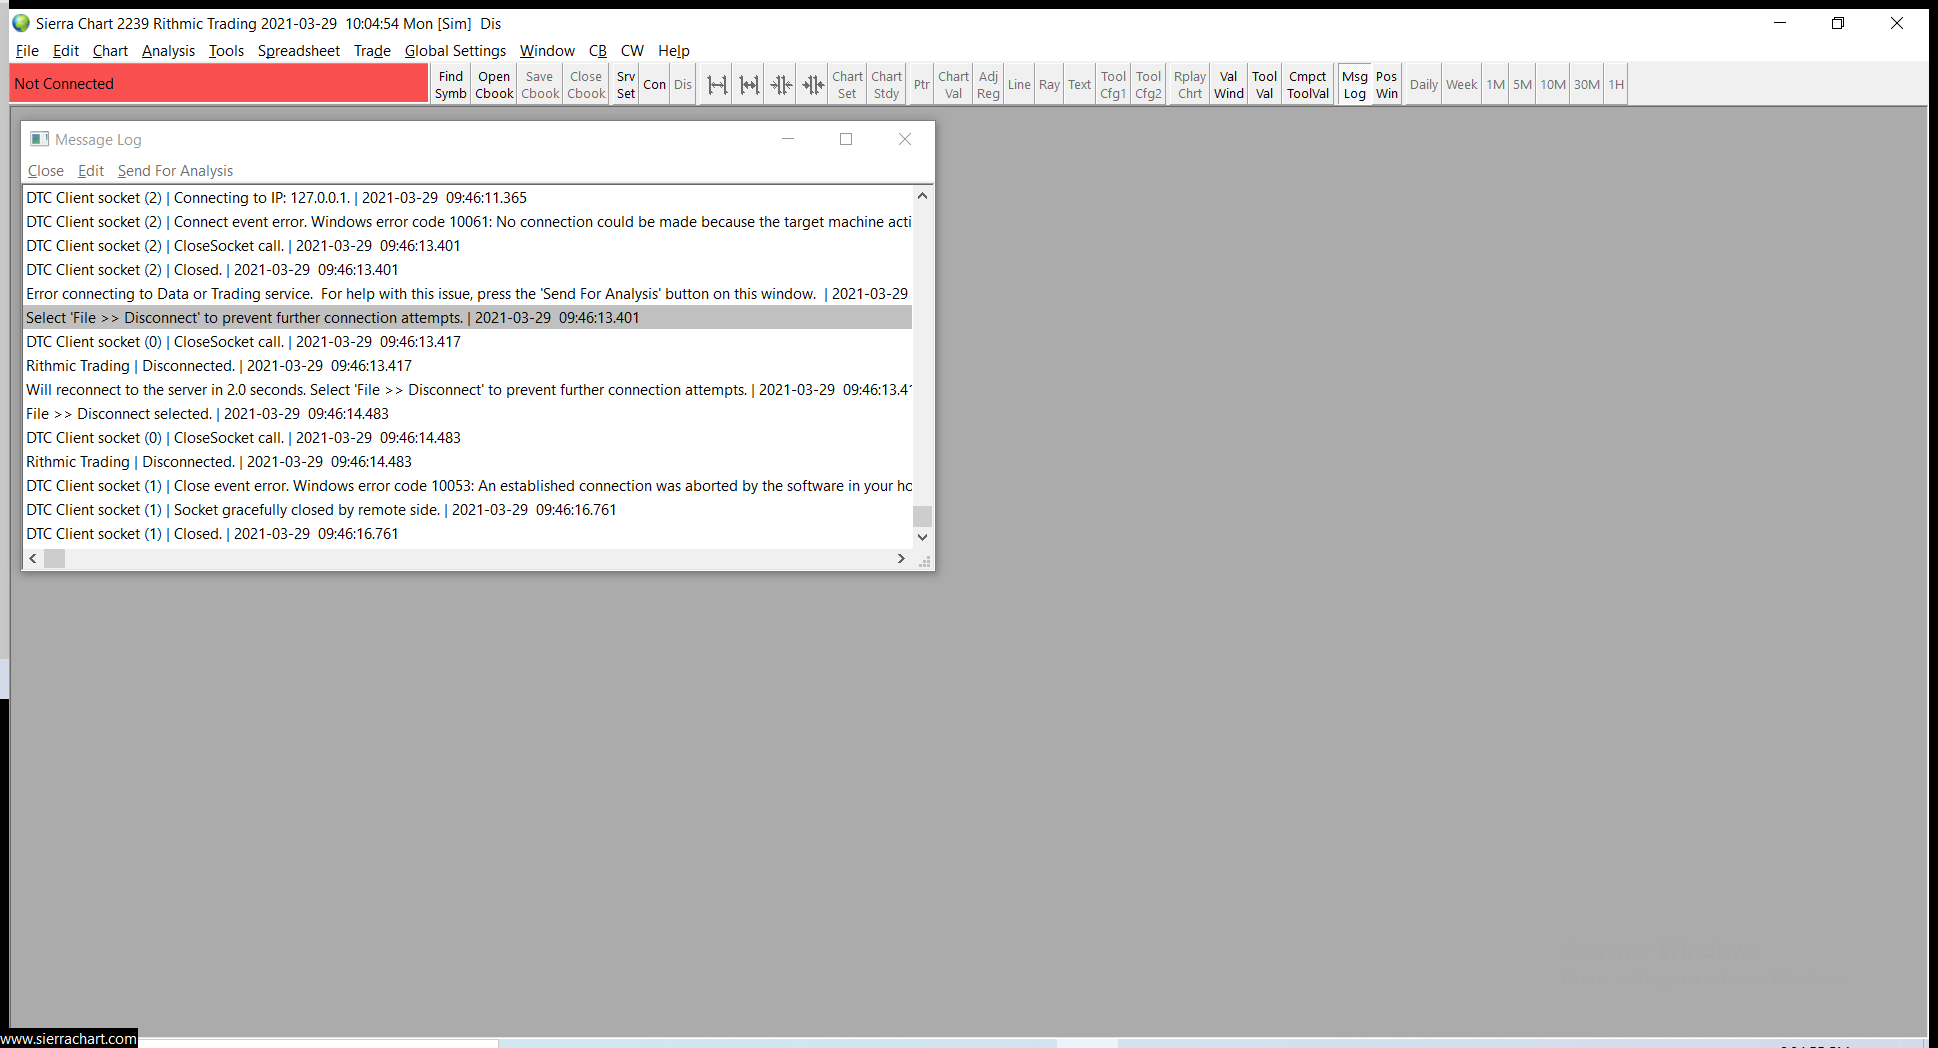Click the Not Connected status box
This screenshot has height=1048, width=1938.
tap(219, 84)
